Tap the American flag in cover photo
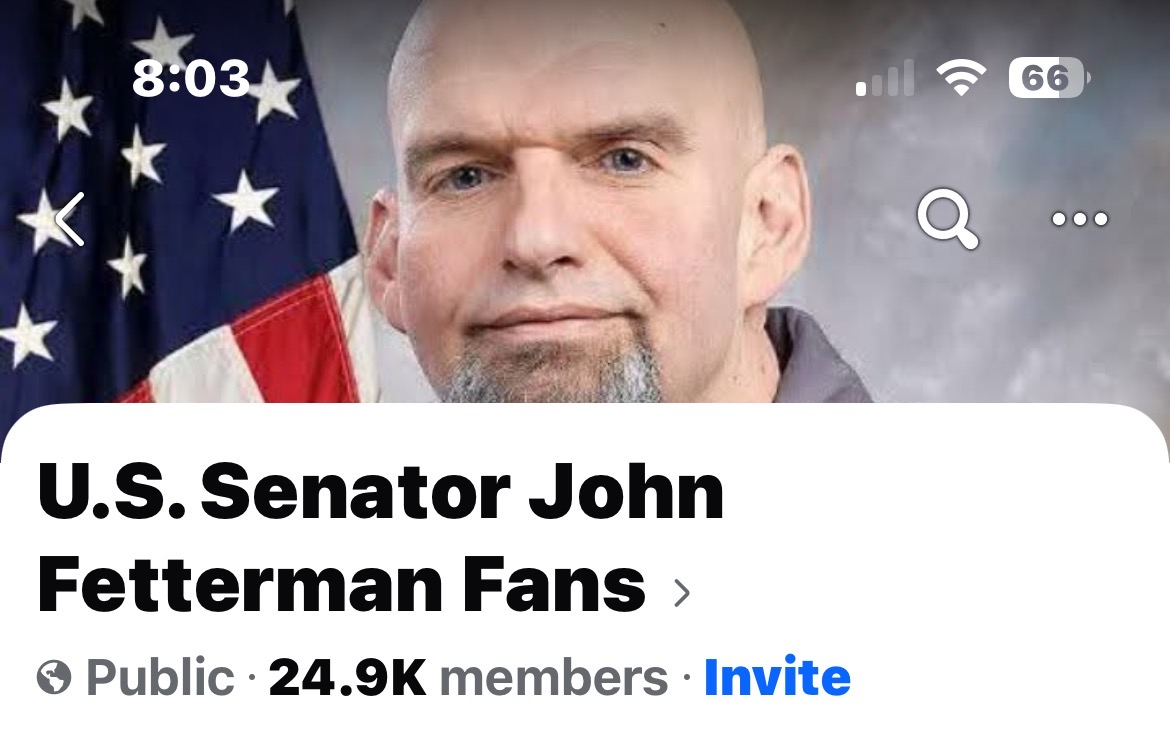The height and width of the screenshot is (733, 1170). [179, 202]
